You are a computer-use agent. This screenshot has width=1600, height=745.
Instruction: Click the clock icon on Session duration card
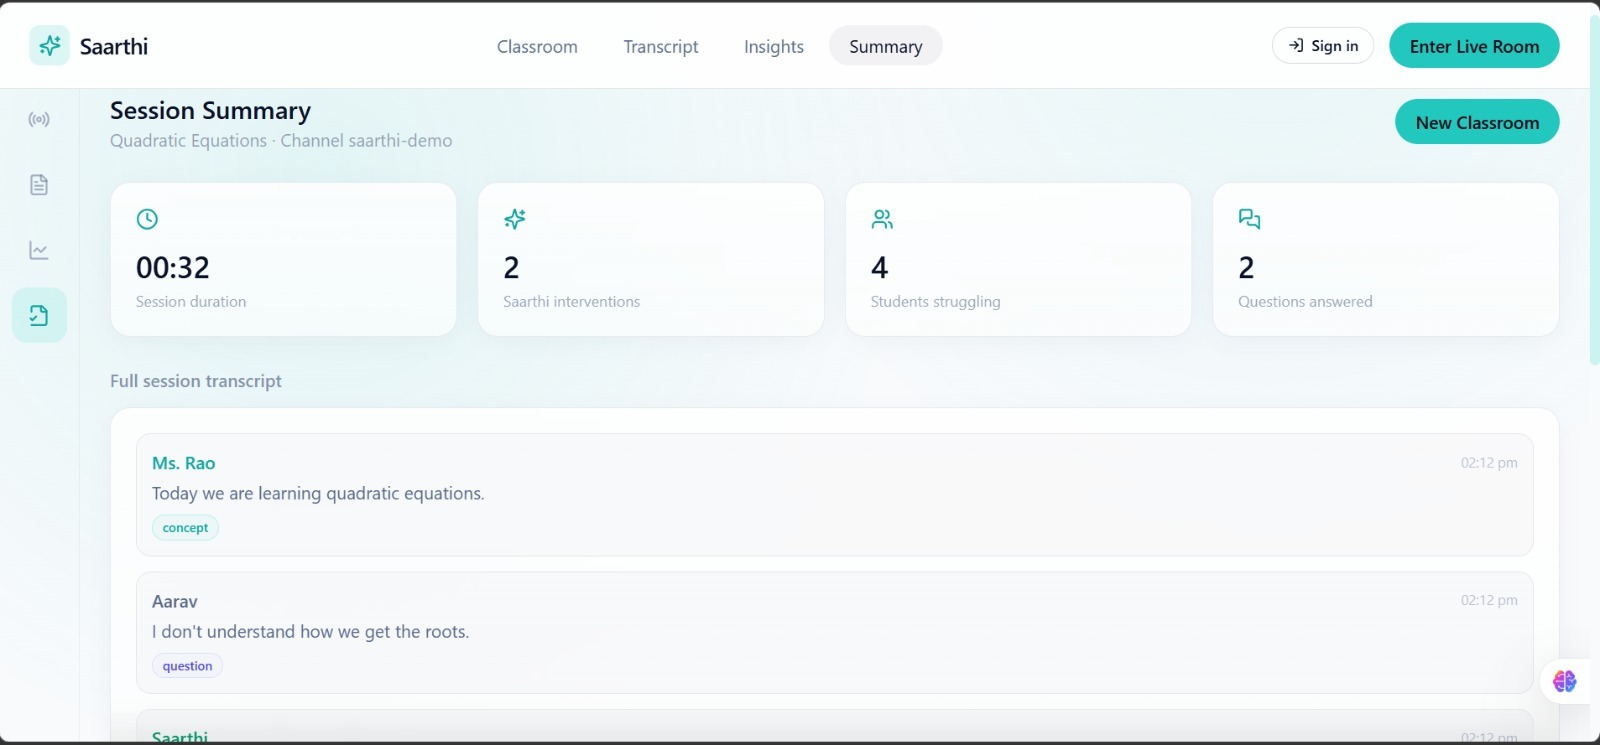coord(147,219)
